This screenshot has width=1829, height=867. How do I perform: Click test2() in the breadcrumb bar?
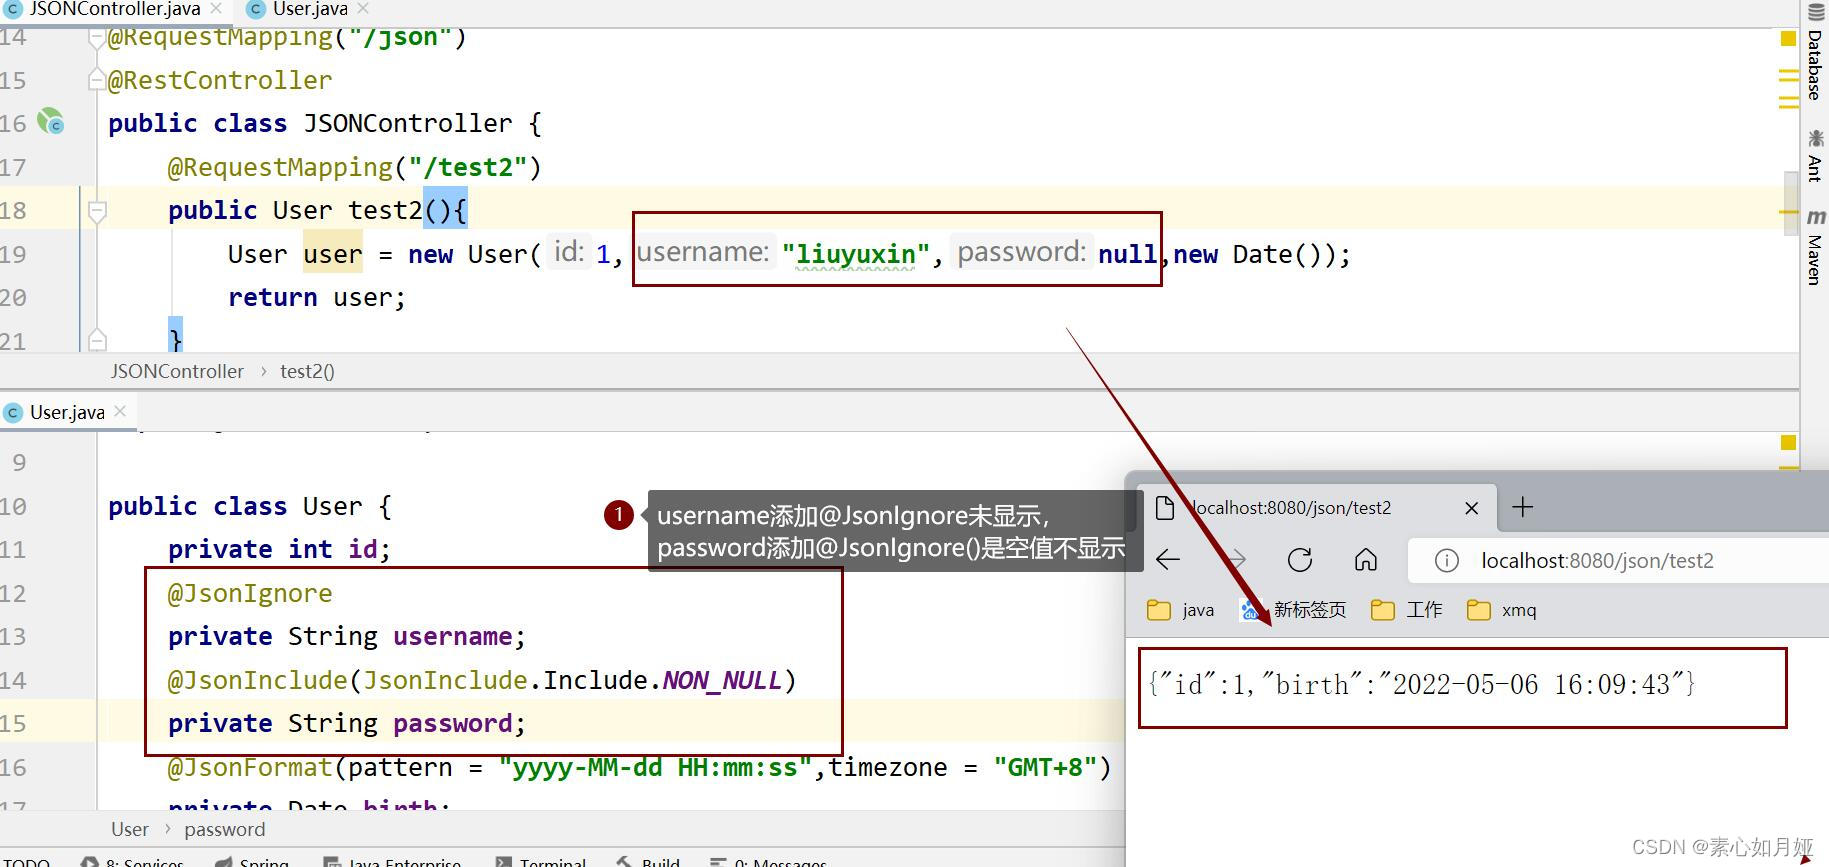[307, 371]
